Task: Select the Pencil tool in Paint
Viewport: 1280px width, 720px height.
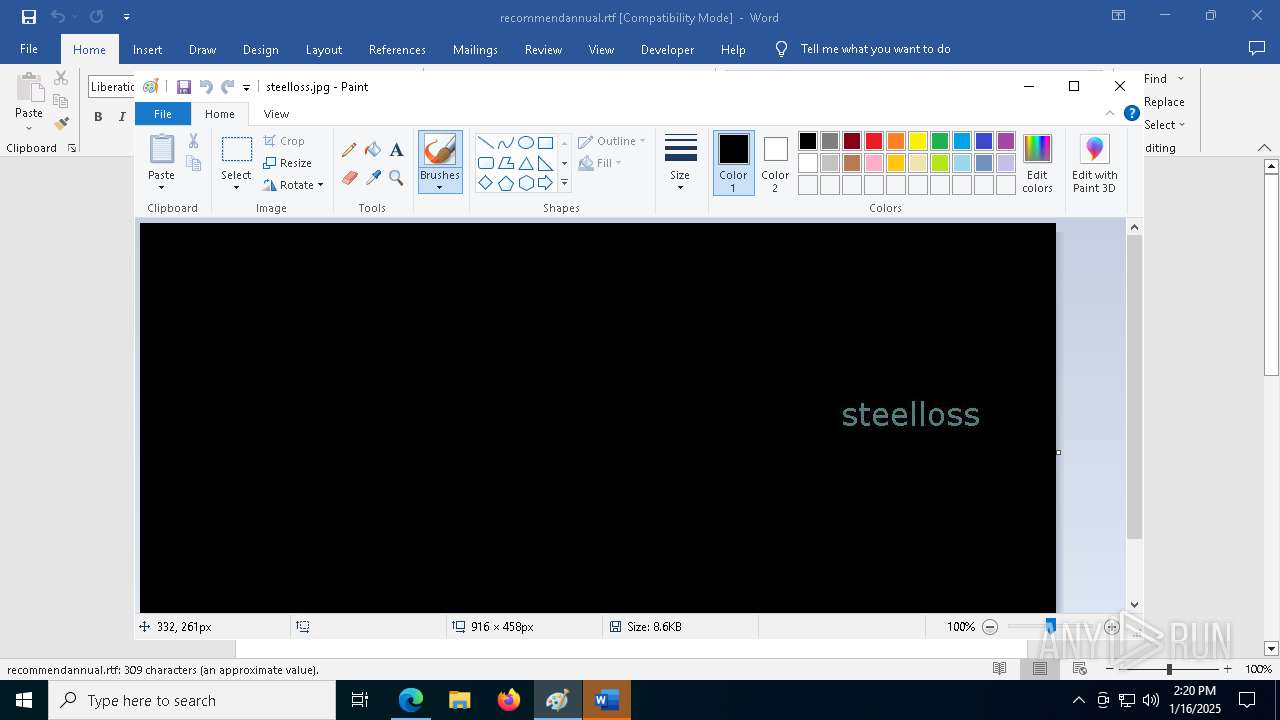Action: pyautogui.click(x=349, y=150)
